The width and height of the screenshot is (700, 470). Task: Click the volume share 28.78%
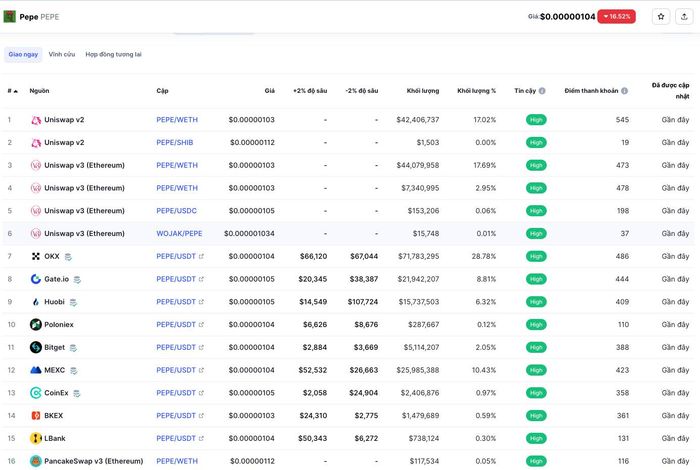[x=484, y=256]
